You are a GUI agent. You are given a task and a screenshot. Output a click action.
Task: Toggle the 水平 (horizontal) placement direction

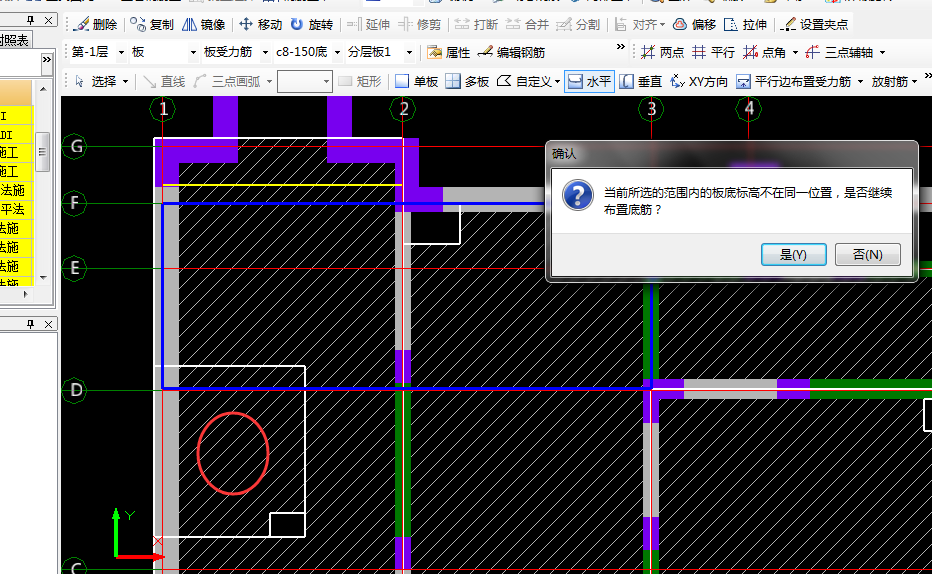pos(588,81)
